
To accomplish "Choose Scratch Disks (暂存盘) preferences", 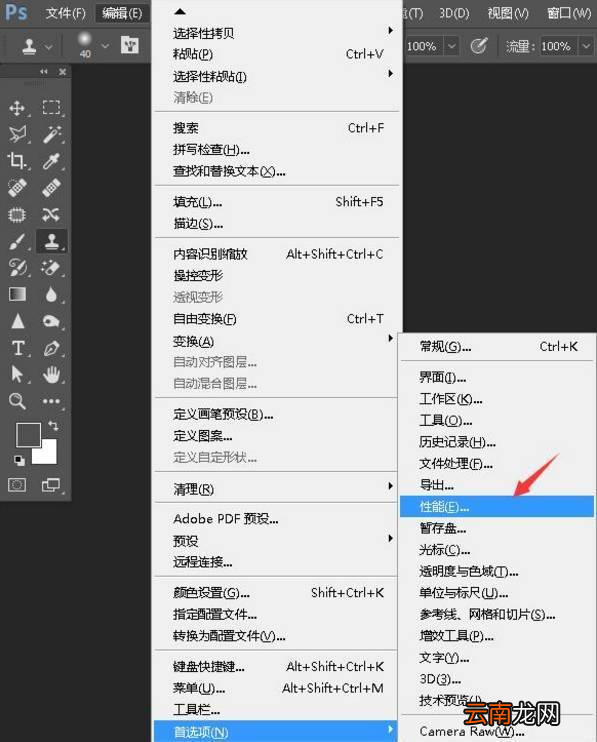I will pos(497,528).
